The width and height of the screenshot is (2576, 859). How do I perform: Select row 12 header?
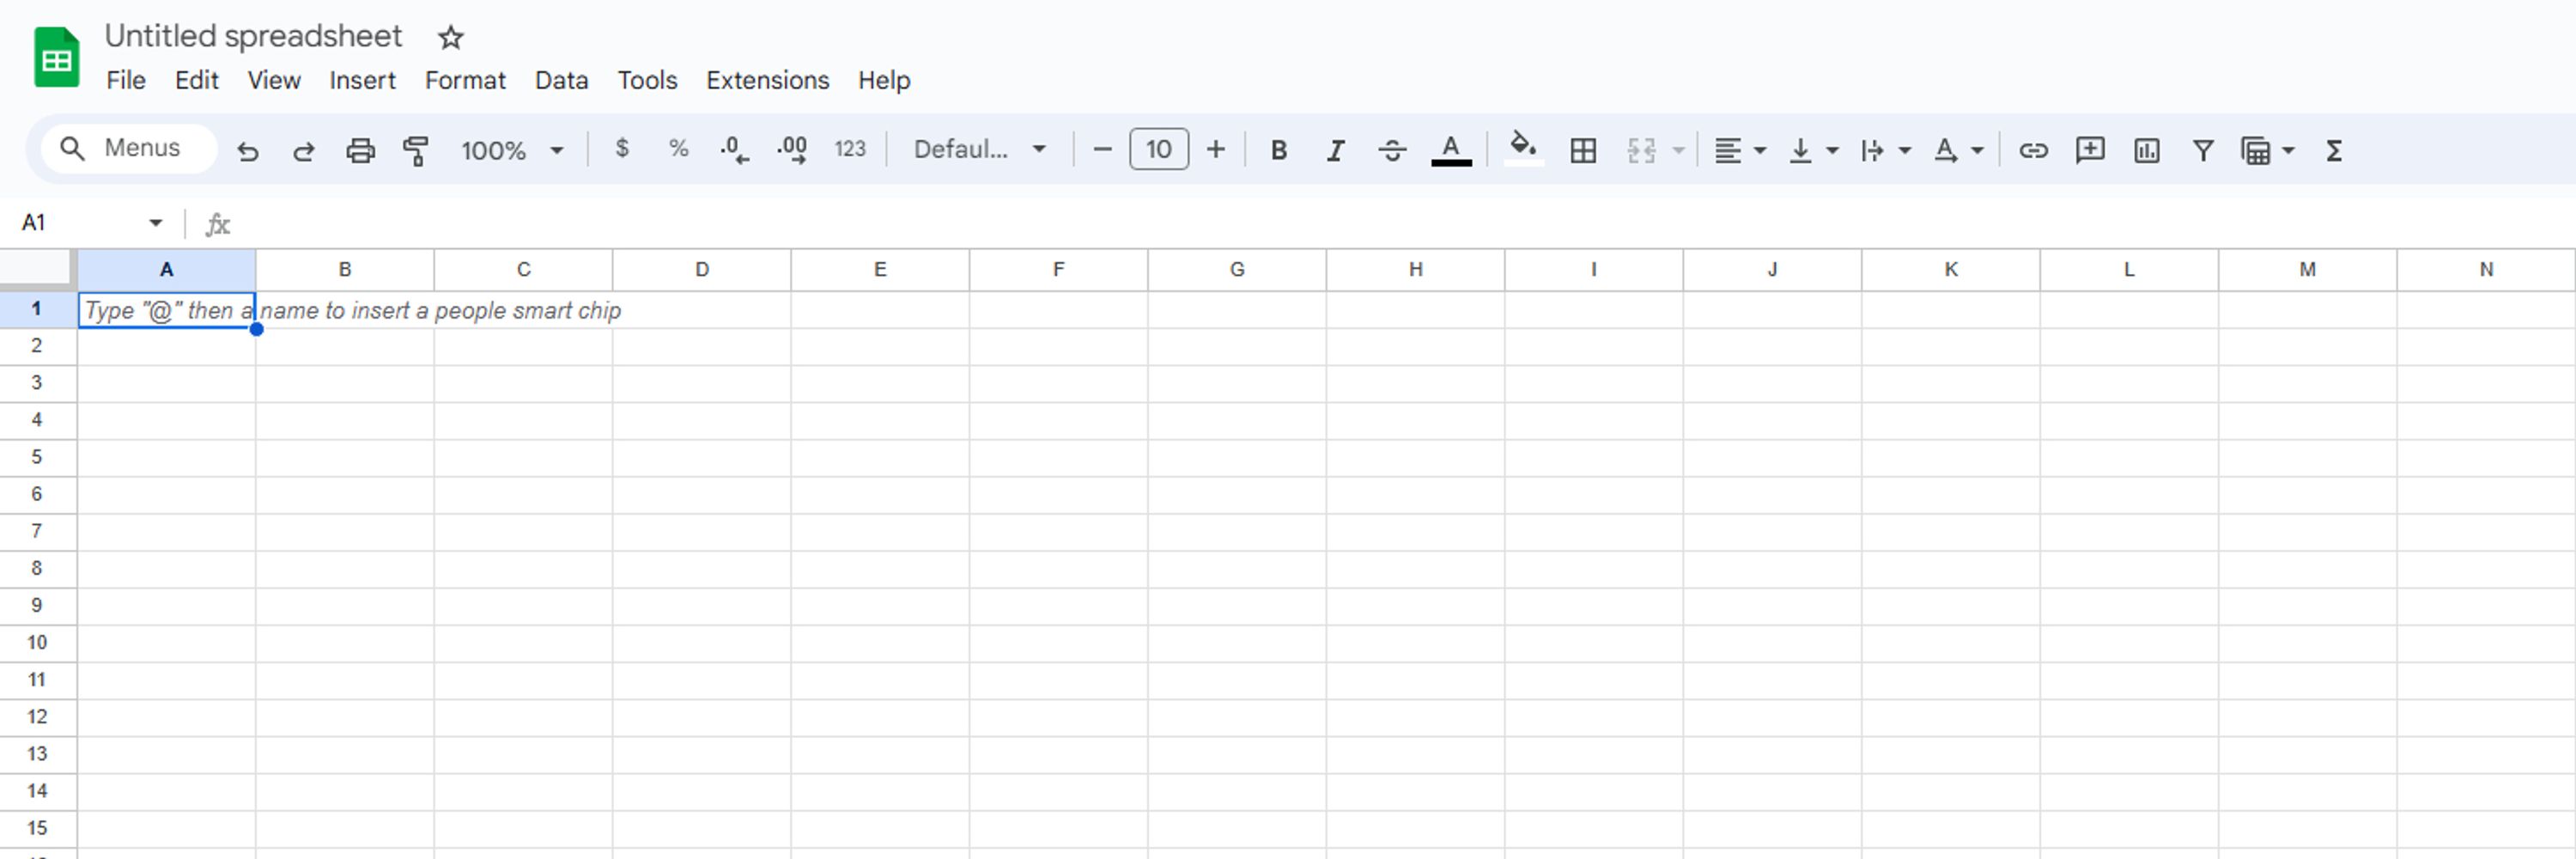[37, 717]
